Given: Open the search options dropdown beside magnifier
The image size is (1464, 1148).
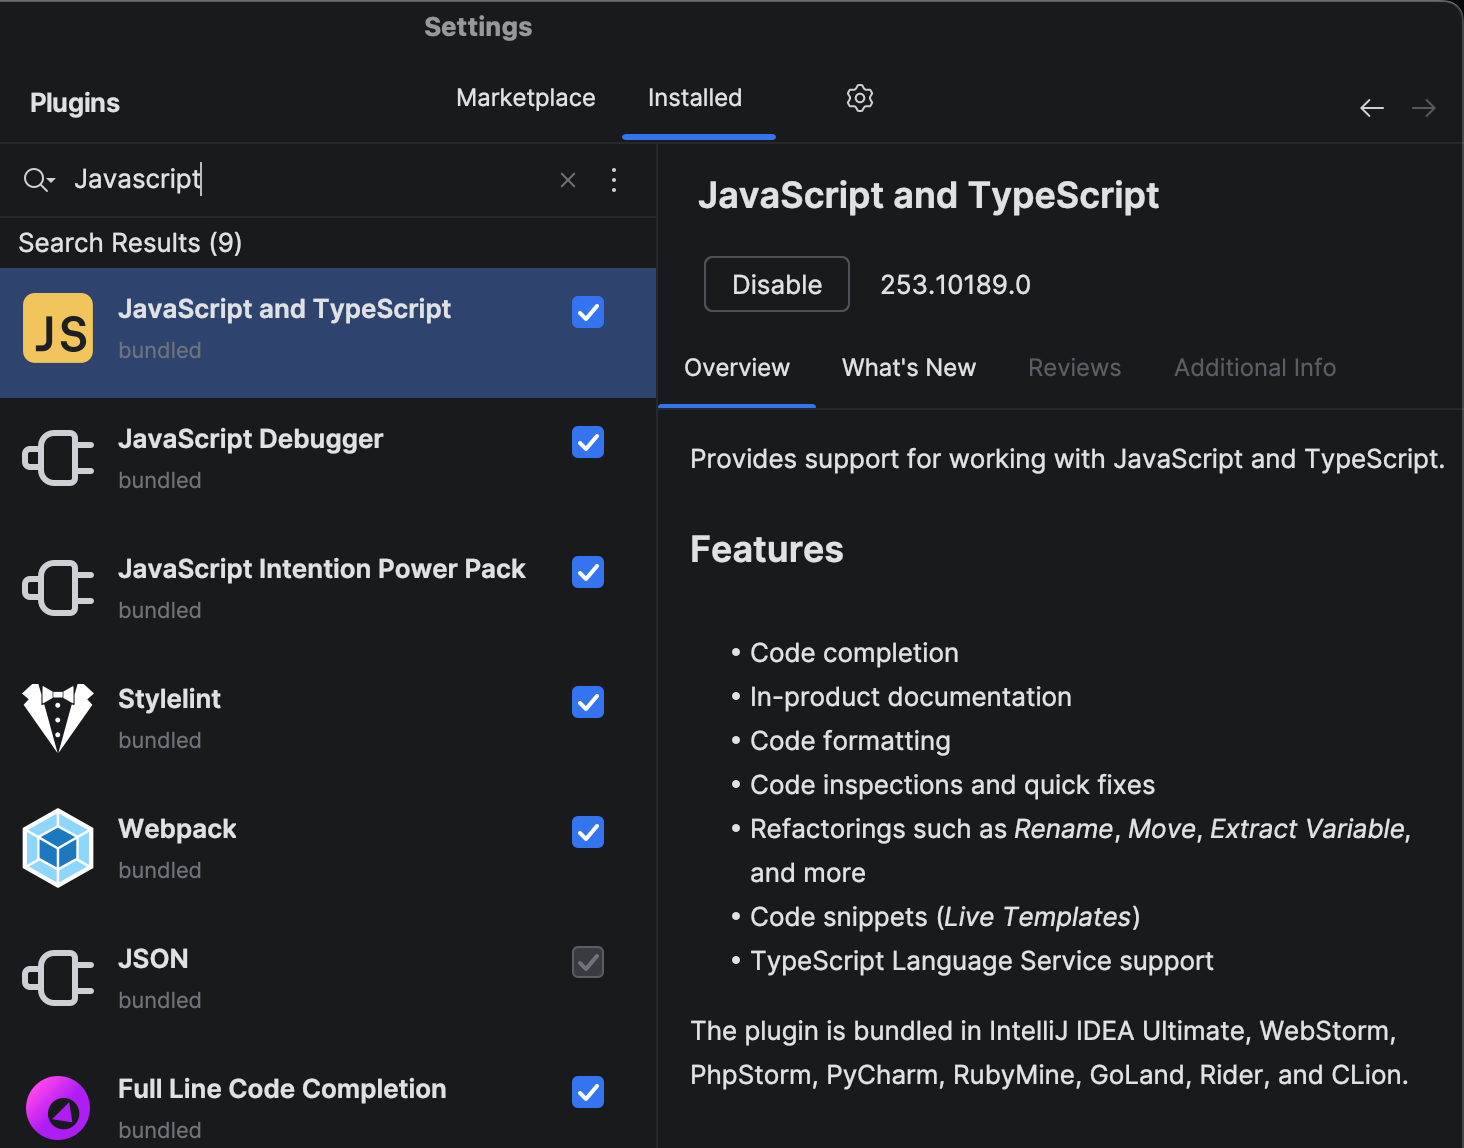Looking at the screenshot, I should 38,179.
